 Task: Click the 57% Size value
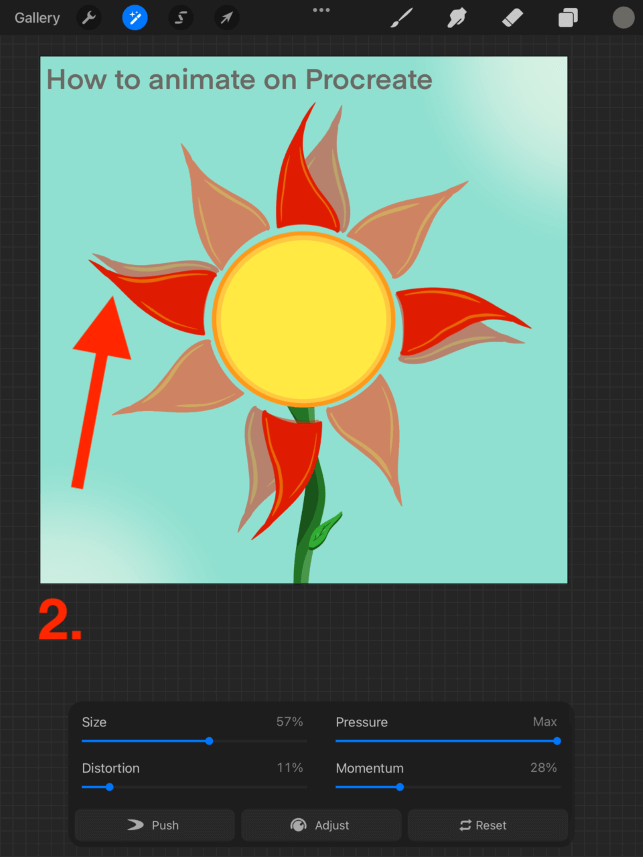pyautogui.click(x=289, y=722)
